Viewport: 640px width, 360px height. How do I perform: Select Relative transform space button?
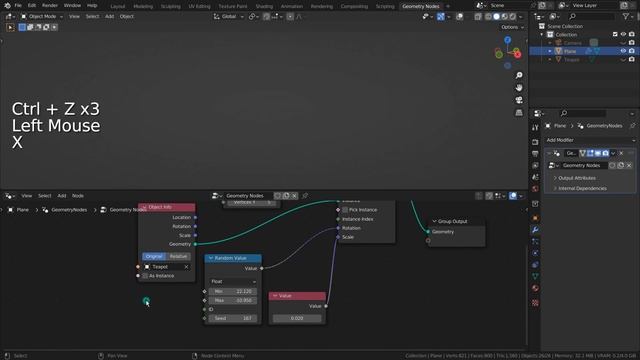(178, 256)
